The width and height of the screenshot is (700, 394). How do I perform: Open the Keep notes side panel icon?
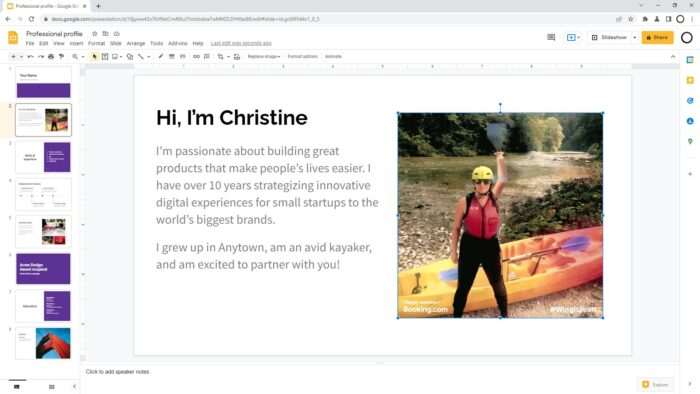690,80
